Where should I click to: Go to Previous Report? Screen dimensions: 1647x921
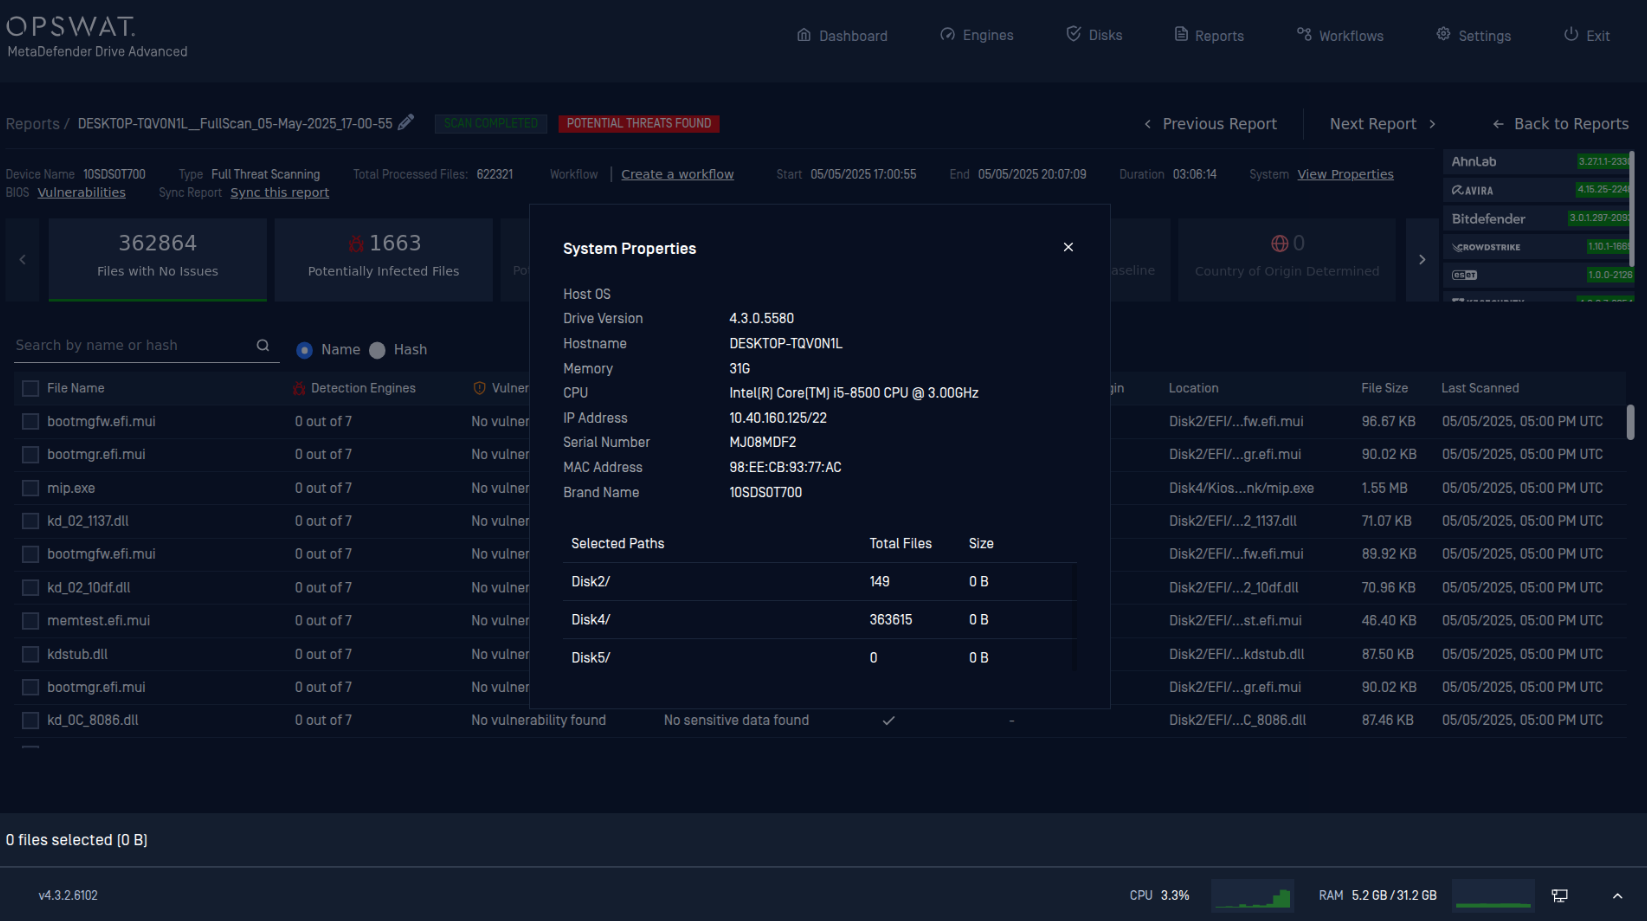(x=1210, y=124)
